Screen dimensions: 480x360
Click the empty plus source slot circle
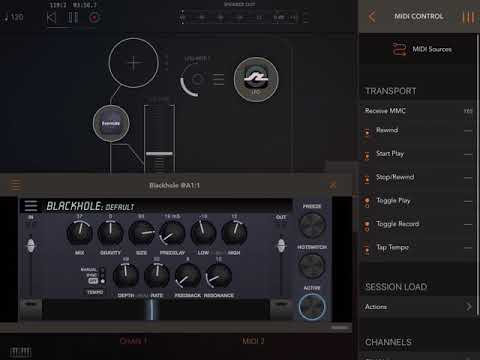tap(133, 63)
